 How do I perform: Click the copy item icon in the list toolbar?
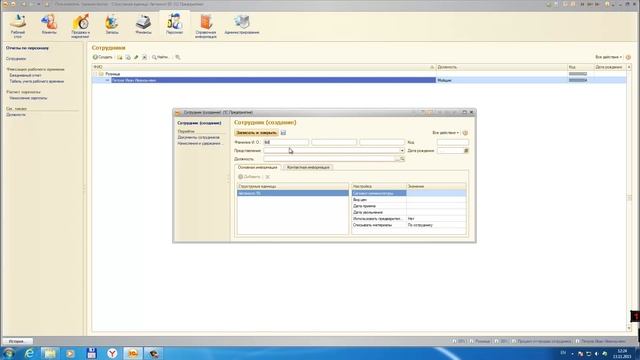[x=128, y=57]
